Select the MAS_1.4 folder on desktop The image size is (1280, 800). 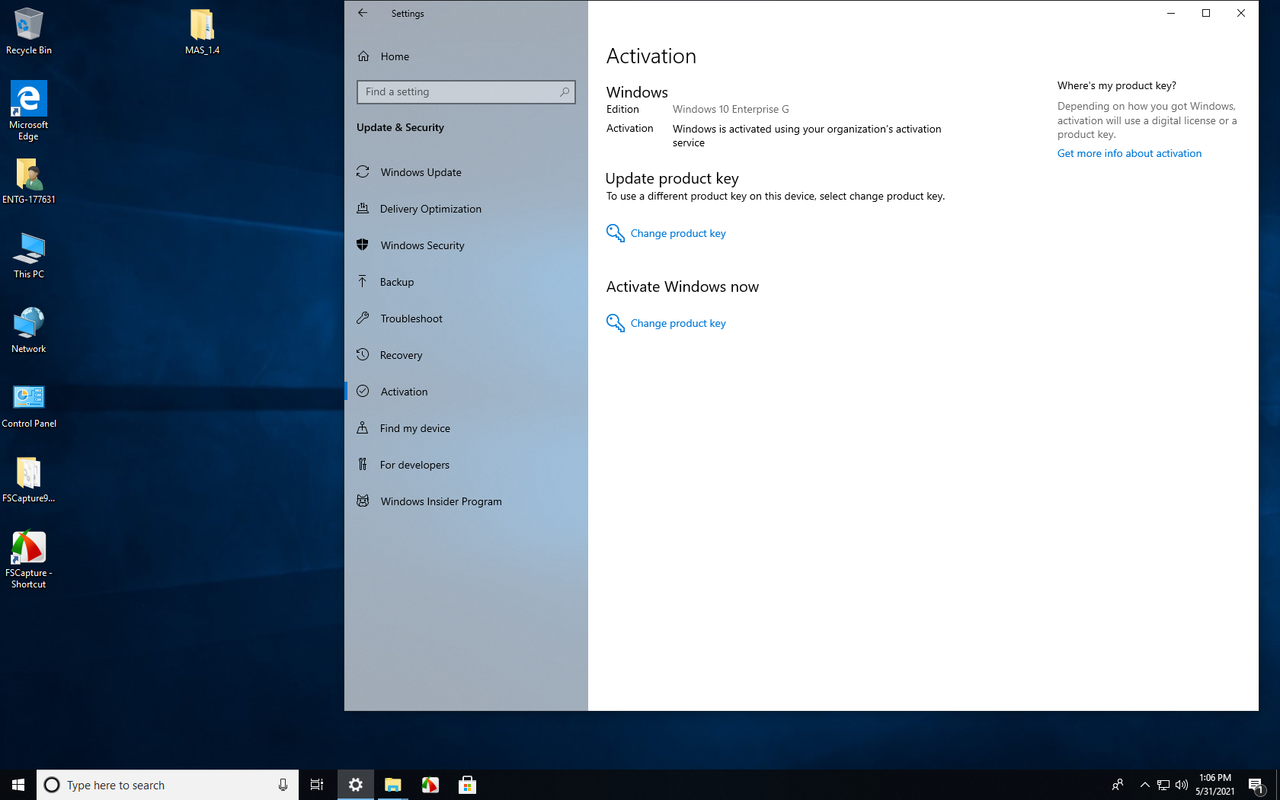click(202, 31)
